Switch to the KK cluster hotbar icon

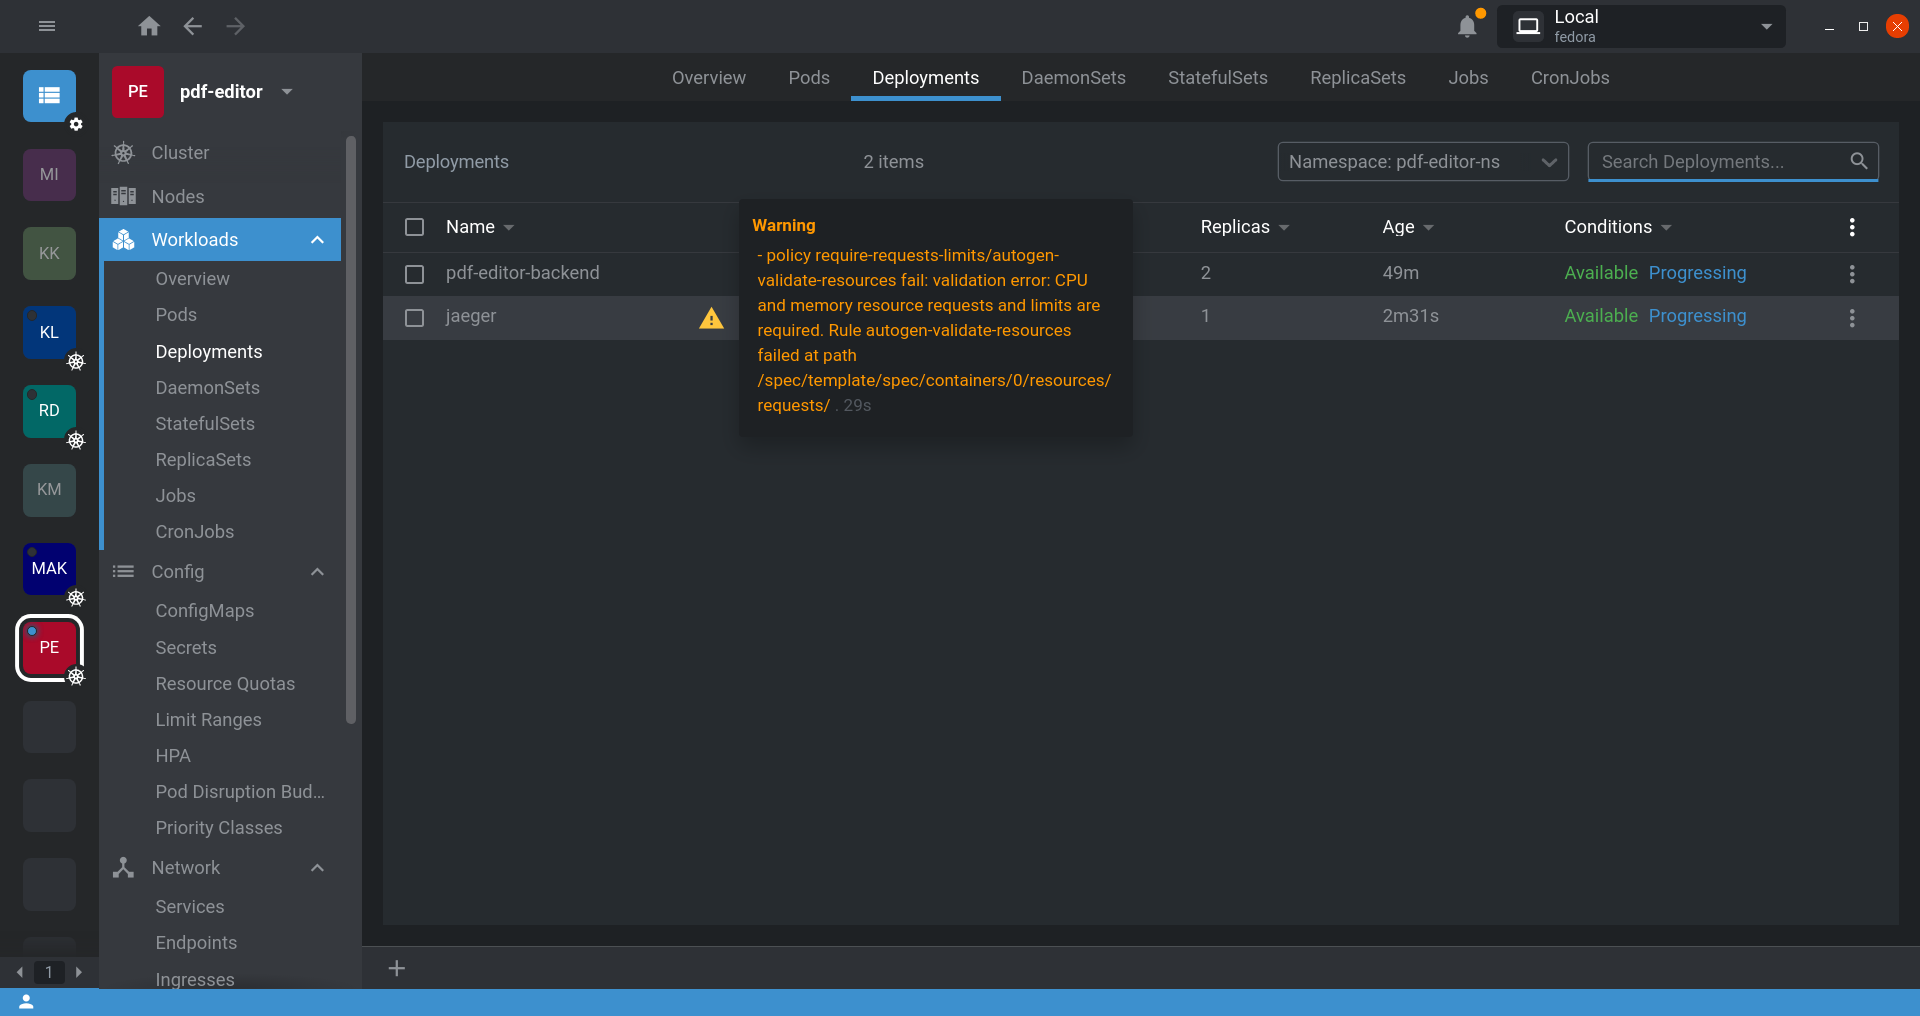pyautogui.click(x=49, y=254)
